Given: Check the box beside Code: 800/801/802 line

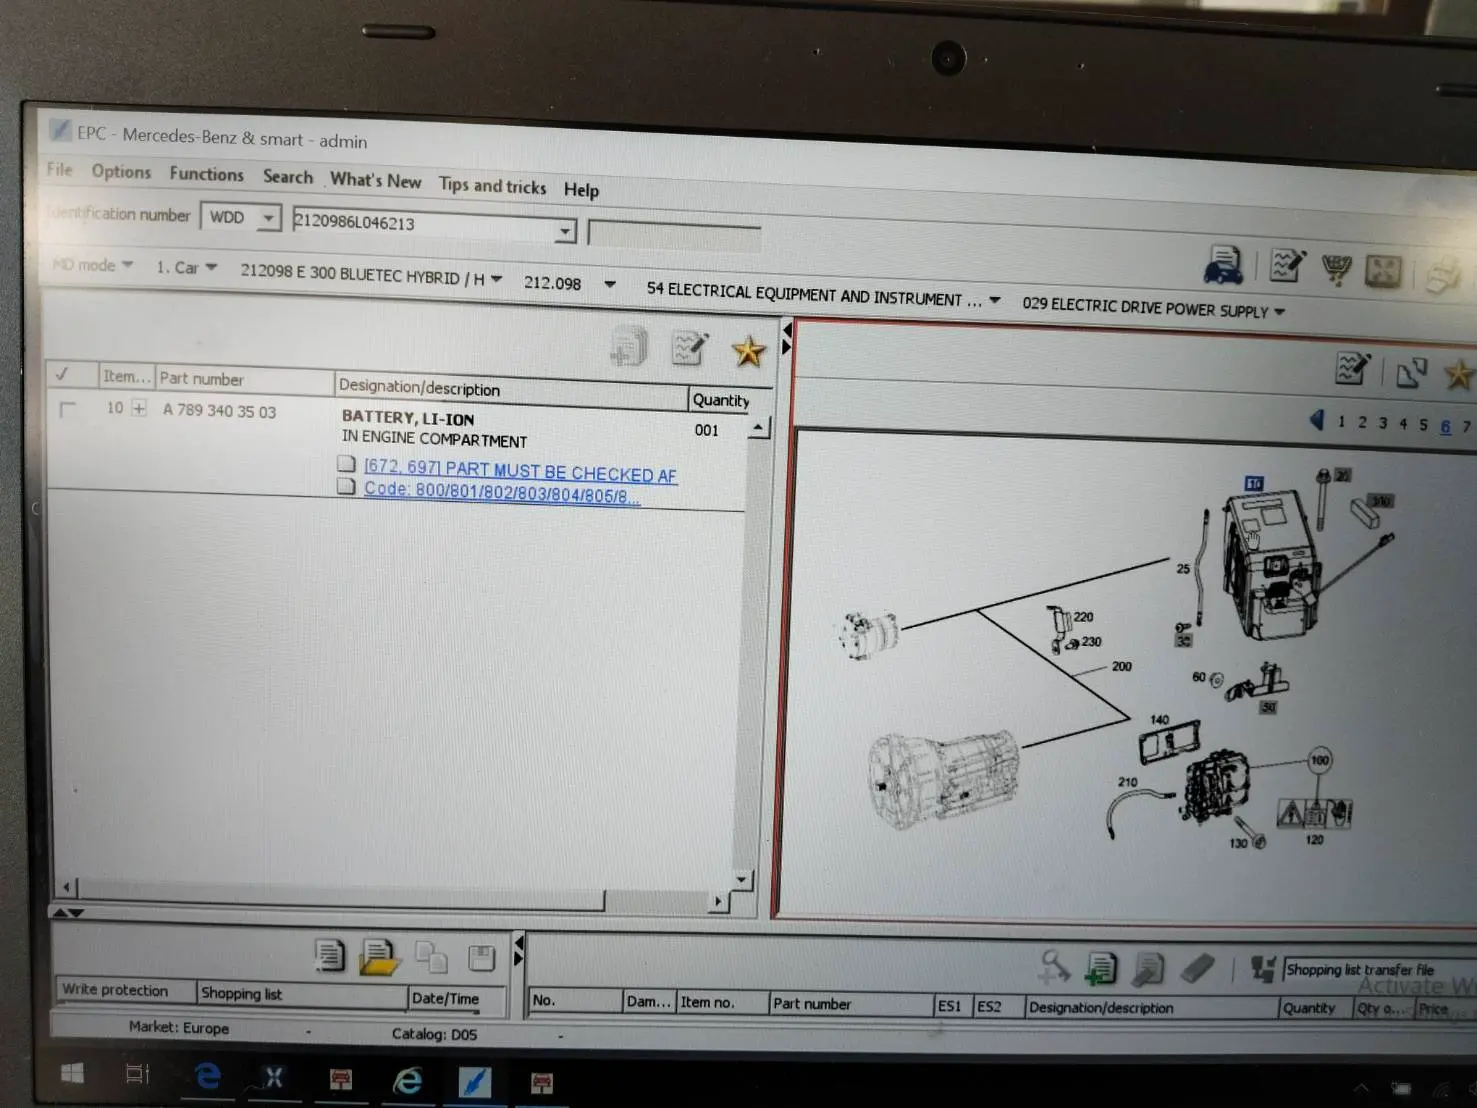Looking at the screenshot, I should [347, 487].
